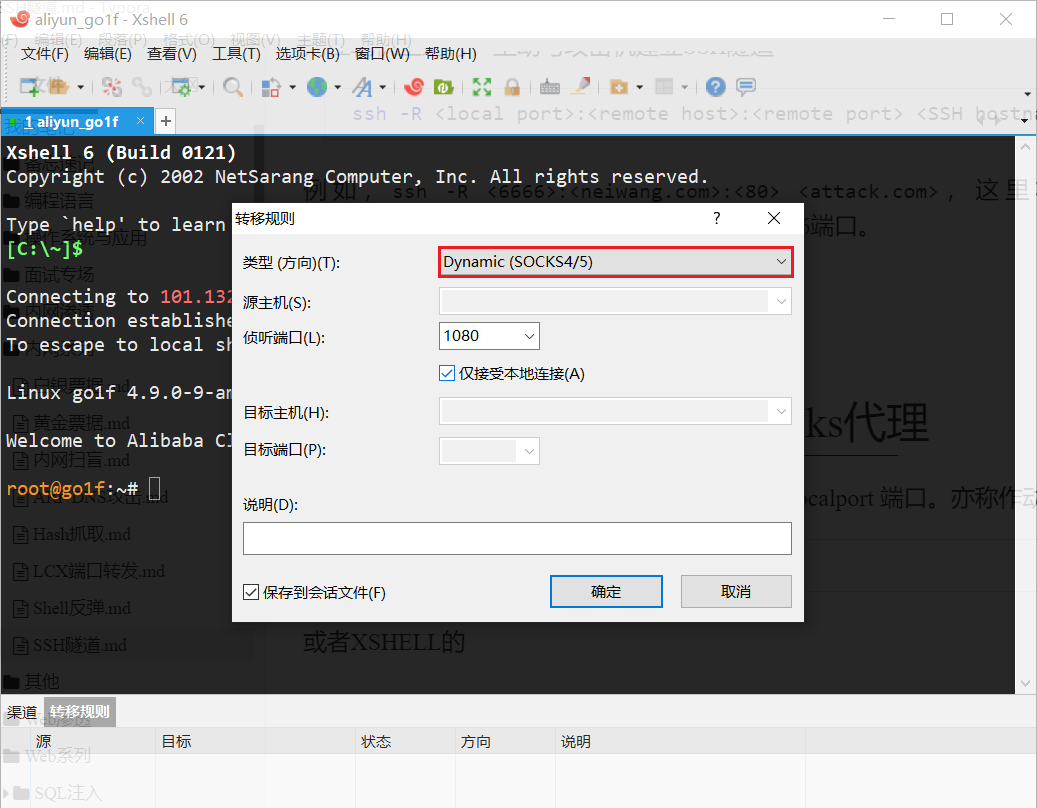Click the terminal scrollbar down arrow
Viewport: 1037px width, 808px height.
point(1025,683)
